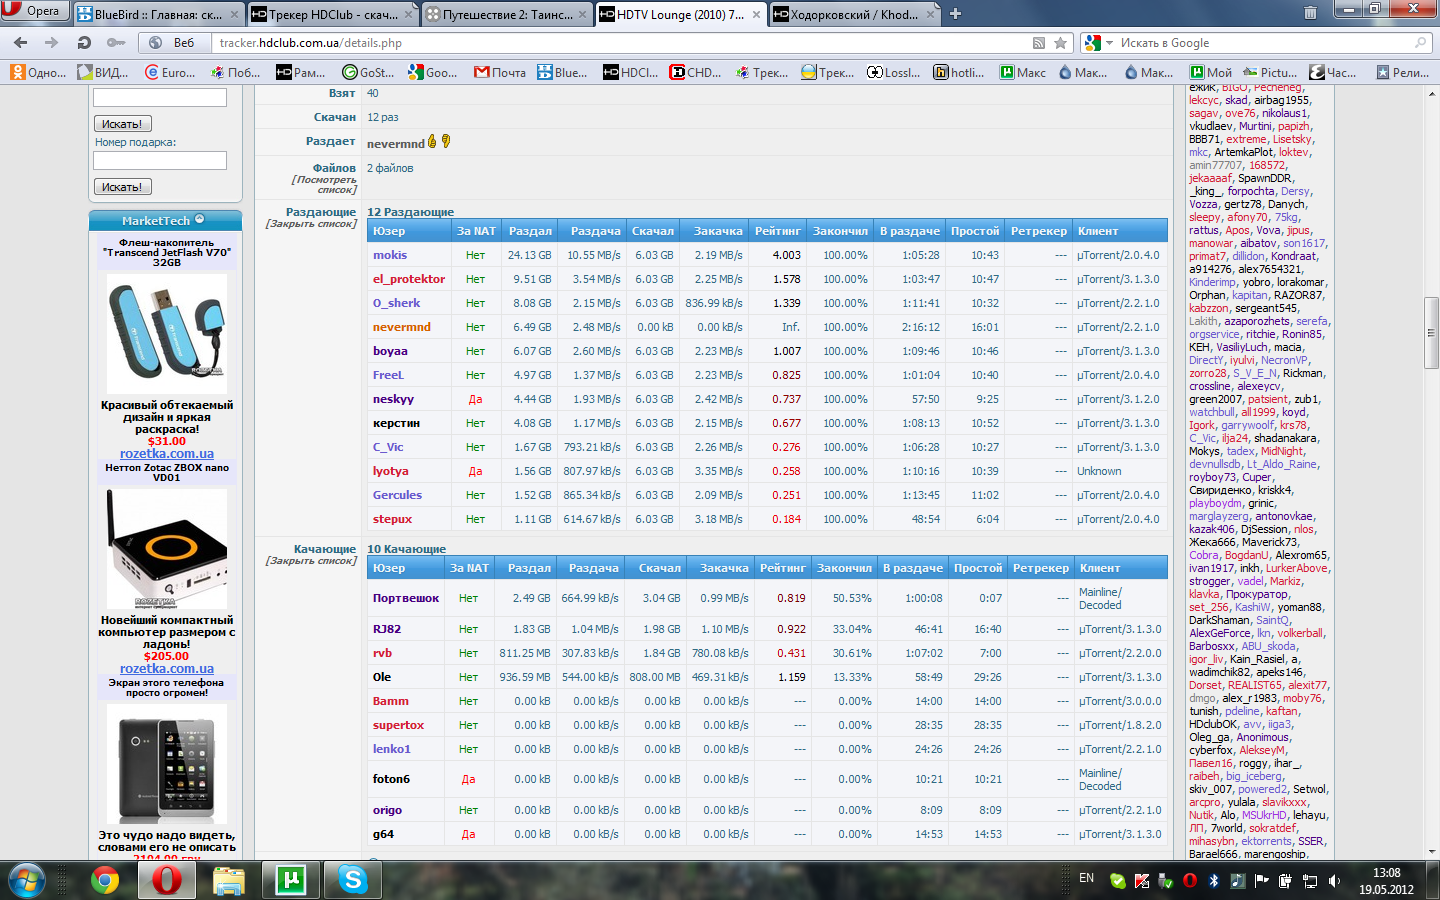Open the Портвешок user link
1440x900 pixels.
pos(406,598)
